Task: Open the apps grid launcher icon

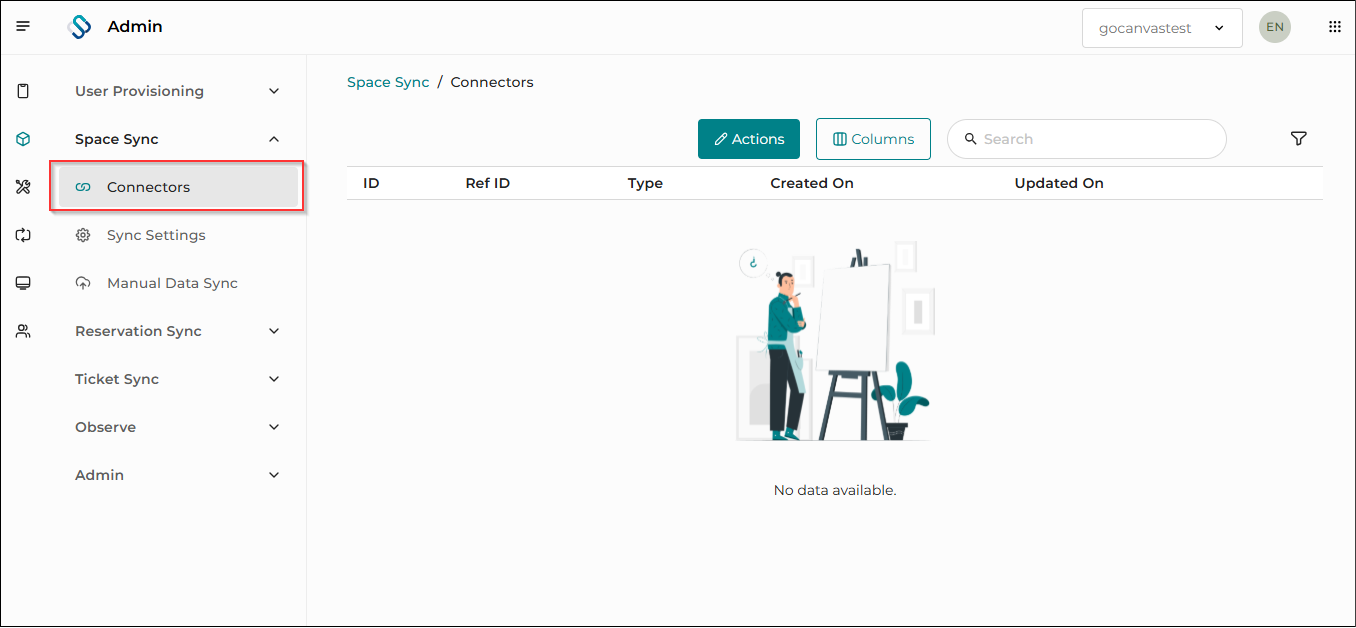Action: 1334,27
